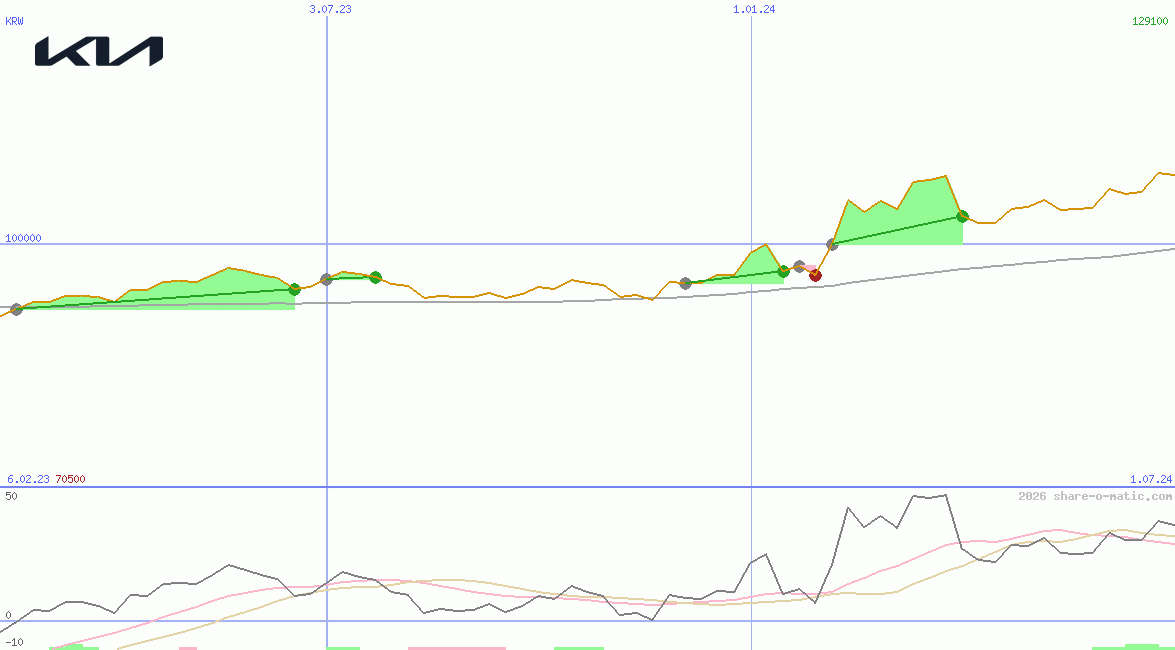Click the KRW currency label
The height and width of the screenshot is (650, 1175).
(15, 21)
